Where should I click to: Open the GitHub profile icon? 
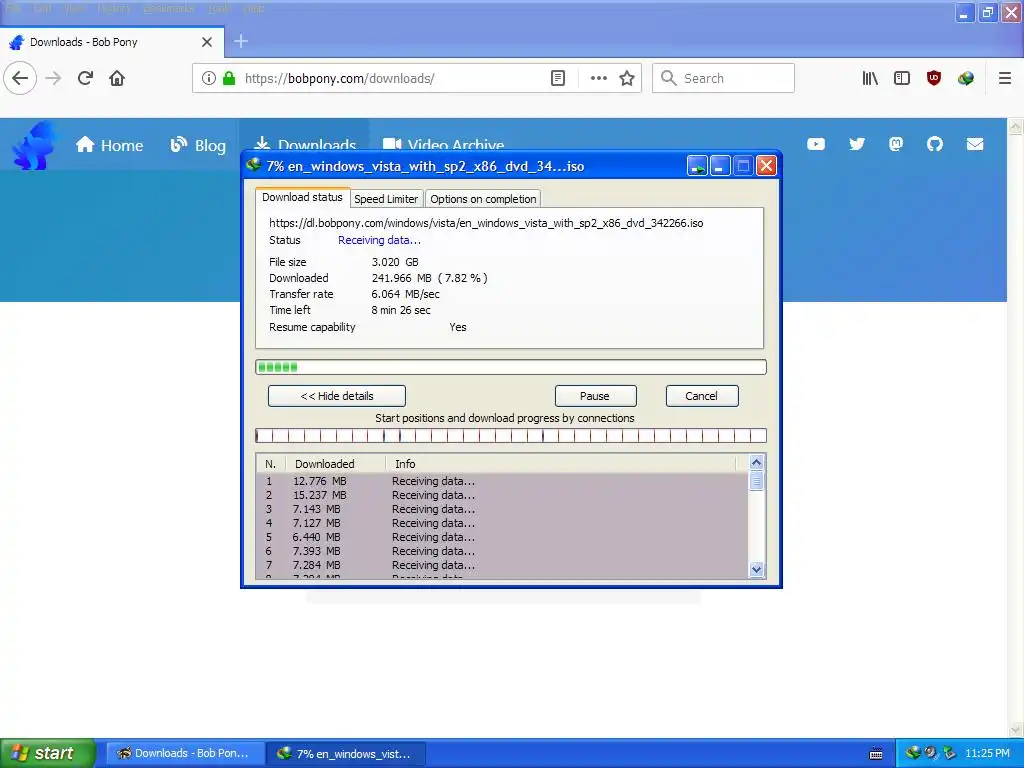(935, 144)
